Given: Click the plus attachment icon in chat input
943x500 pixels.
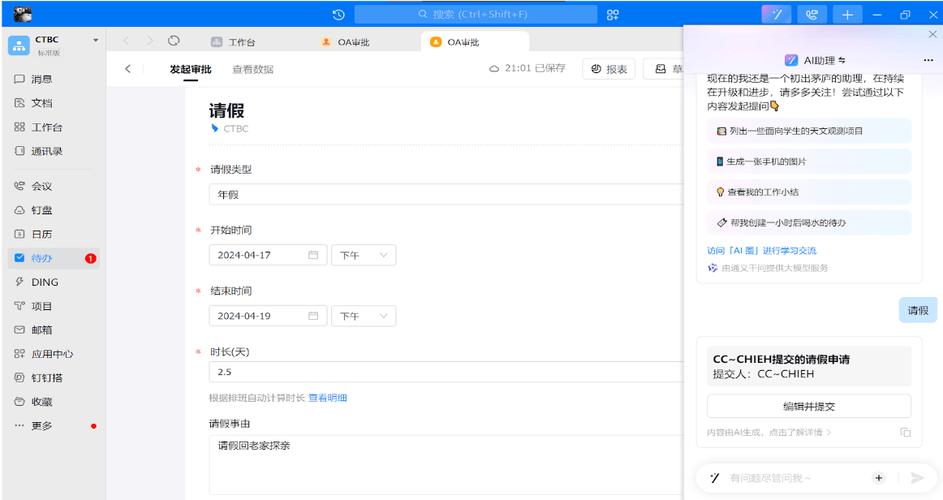Looking at the screenshot, I should 879,478.
